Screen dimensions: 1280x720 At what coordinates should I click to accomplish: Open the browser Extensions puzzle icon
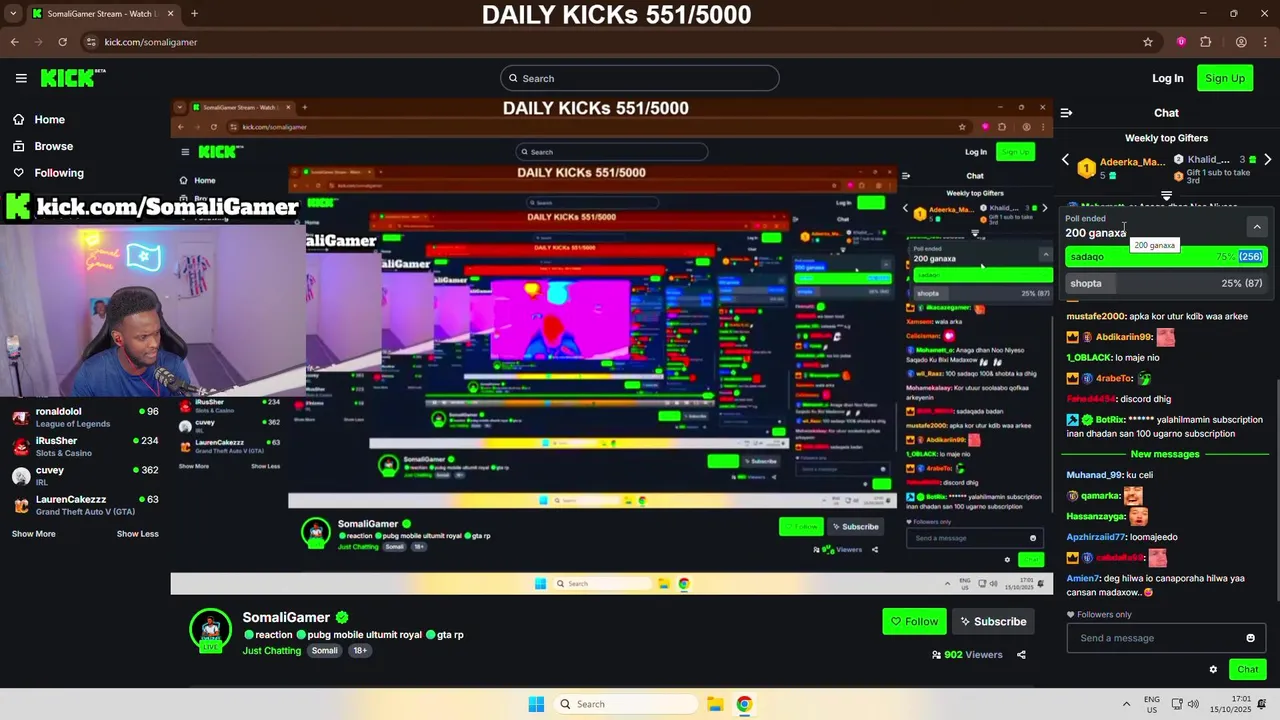click(1205, 42)
